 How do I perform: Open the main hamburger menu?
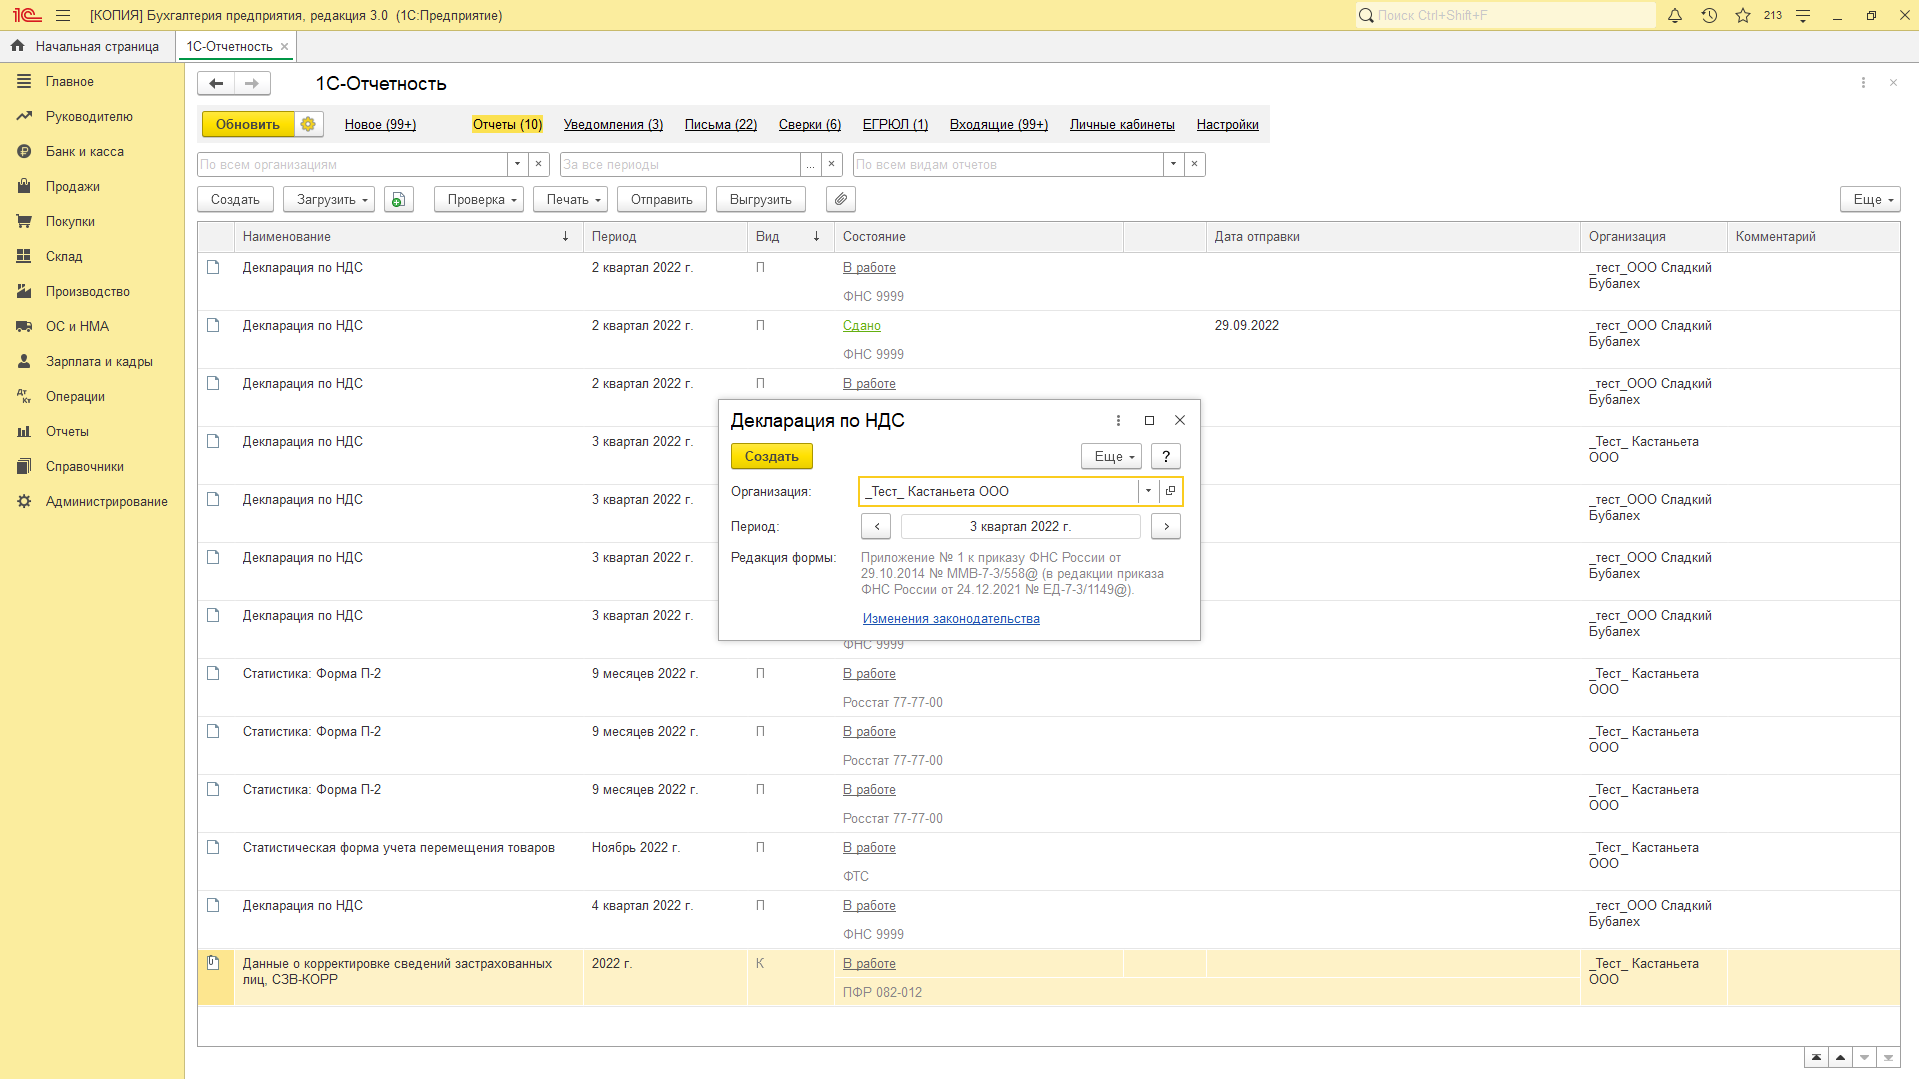click(x=63, y=15)
